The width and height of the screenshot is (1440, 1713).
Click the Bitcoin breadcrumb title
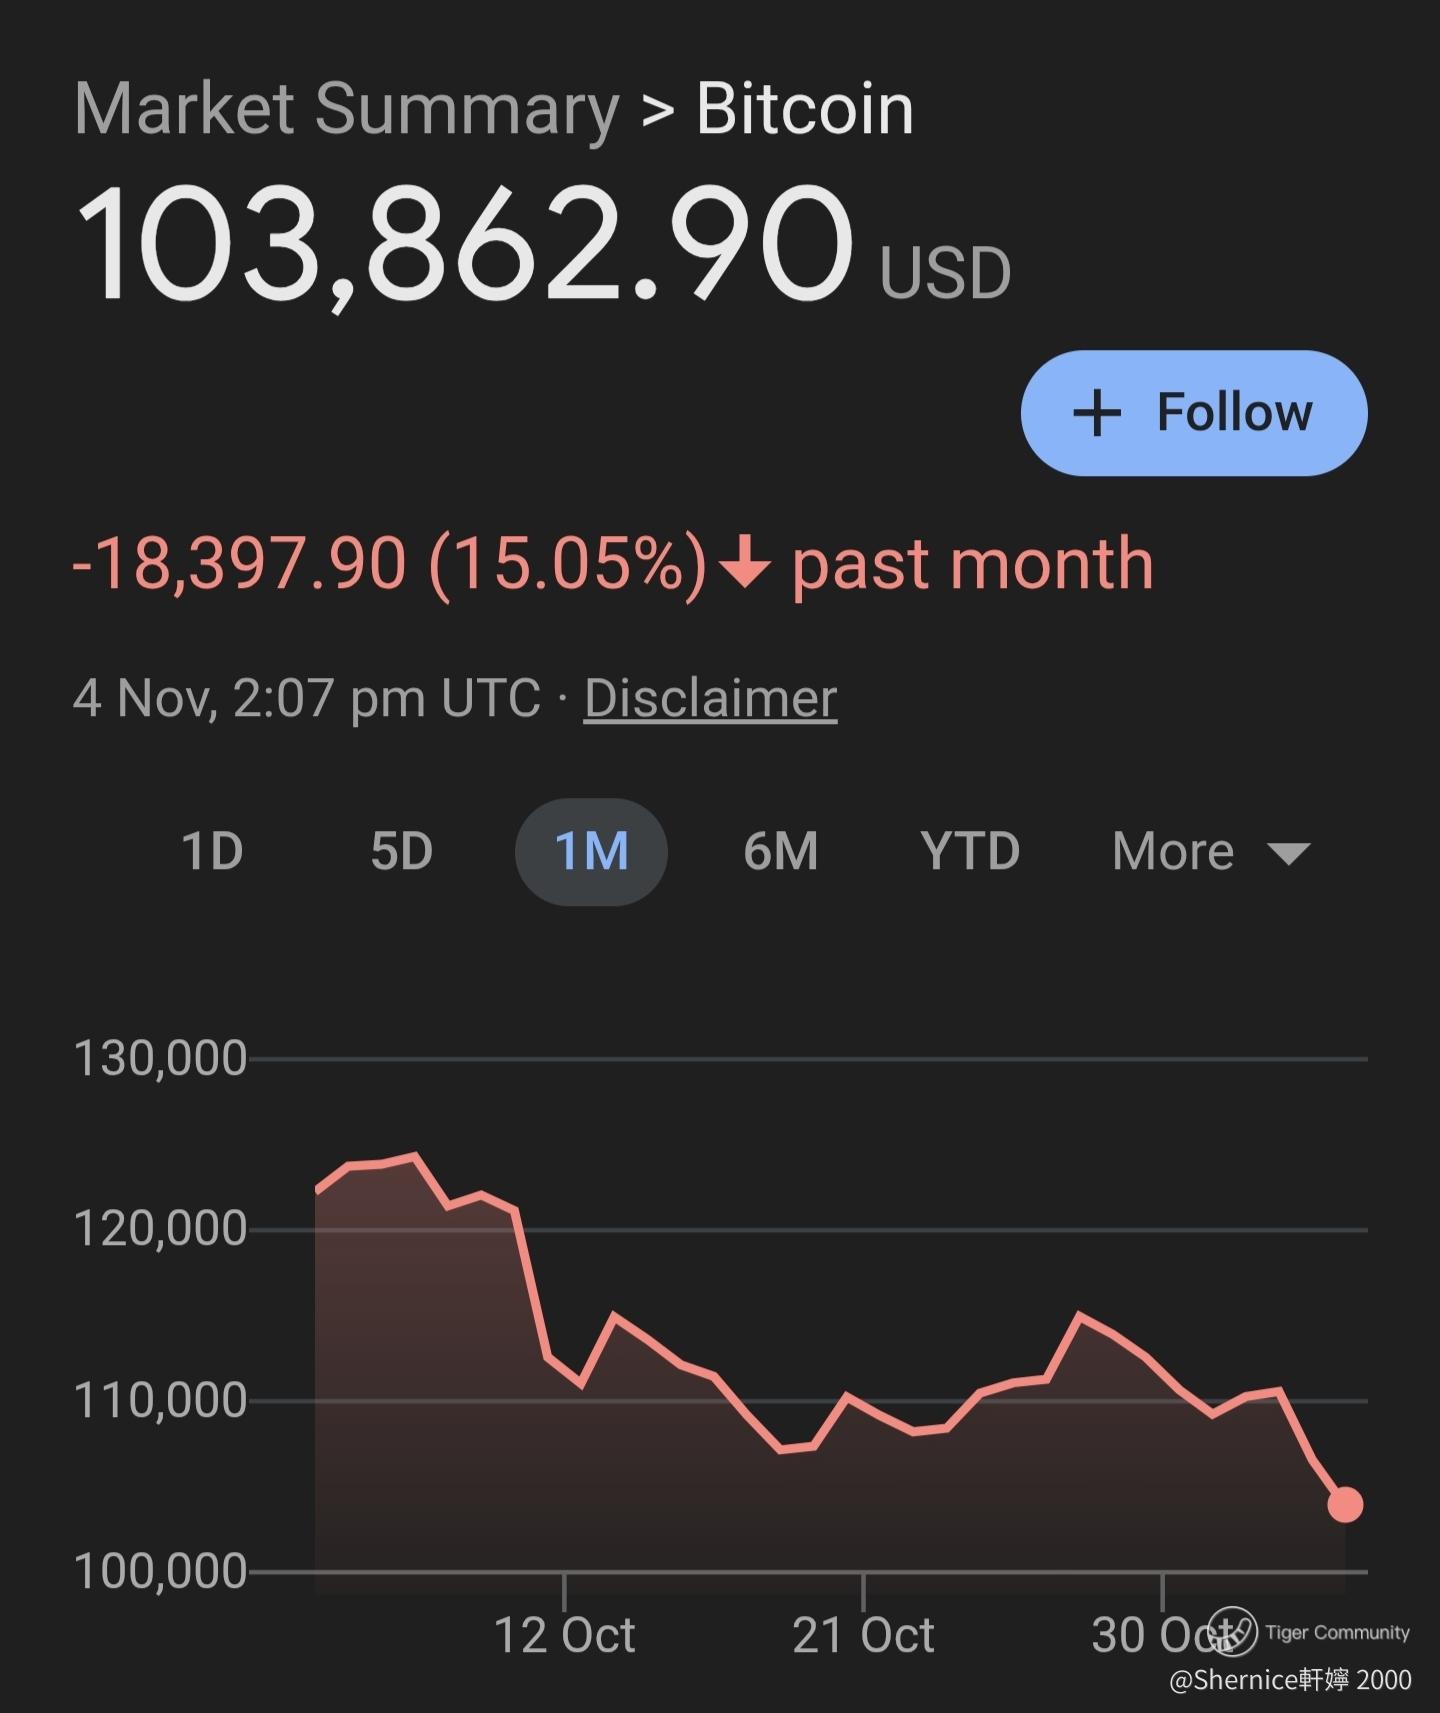coord(805,108)
